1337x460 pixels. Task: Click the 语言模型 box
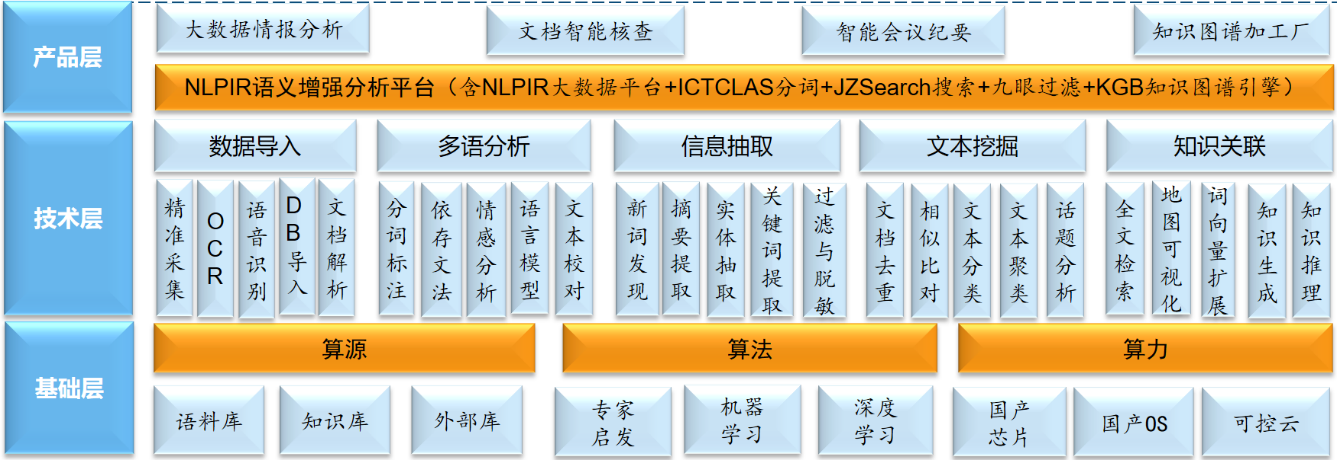point(530,250)
